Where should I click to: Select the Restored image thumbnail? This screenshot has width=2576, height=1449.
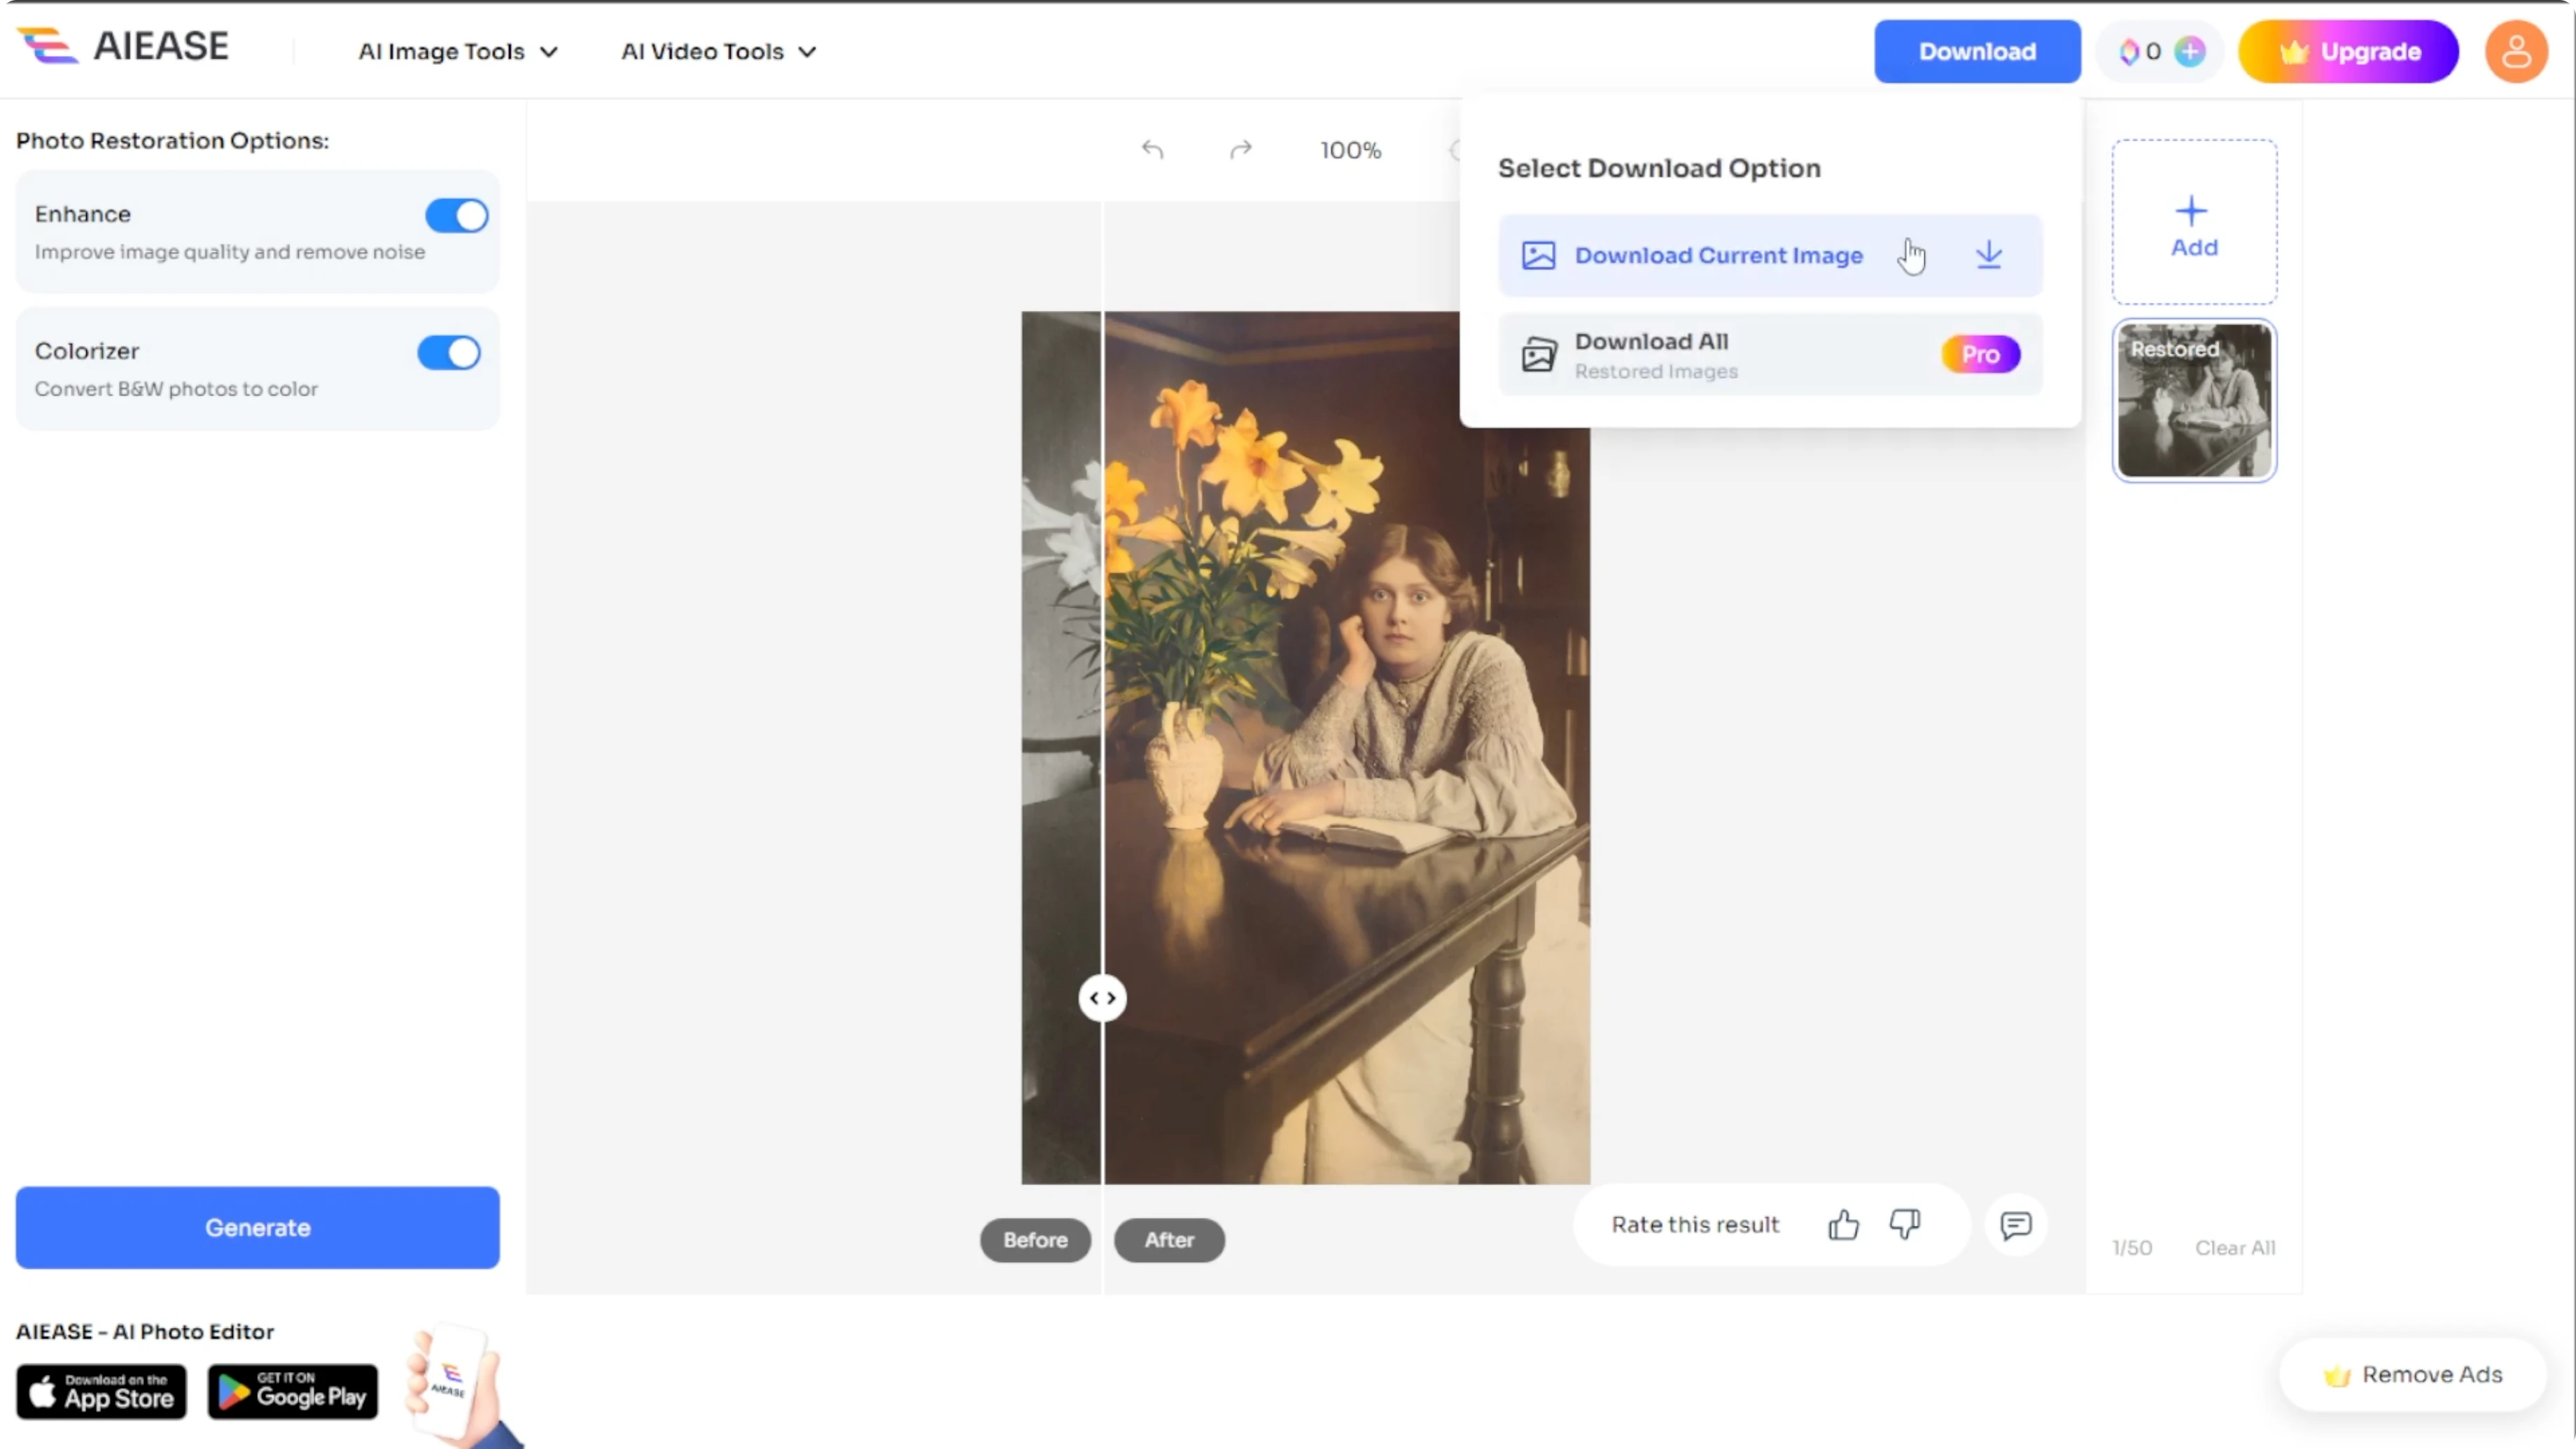[x=2194, y=401]
